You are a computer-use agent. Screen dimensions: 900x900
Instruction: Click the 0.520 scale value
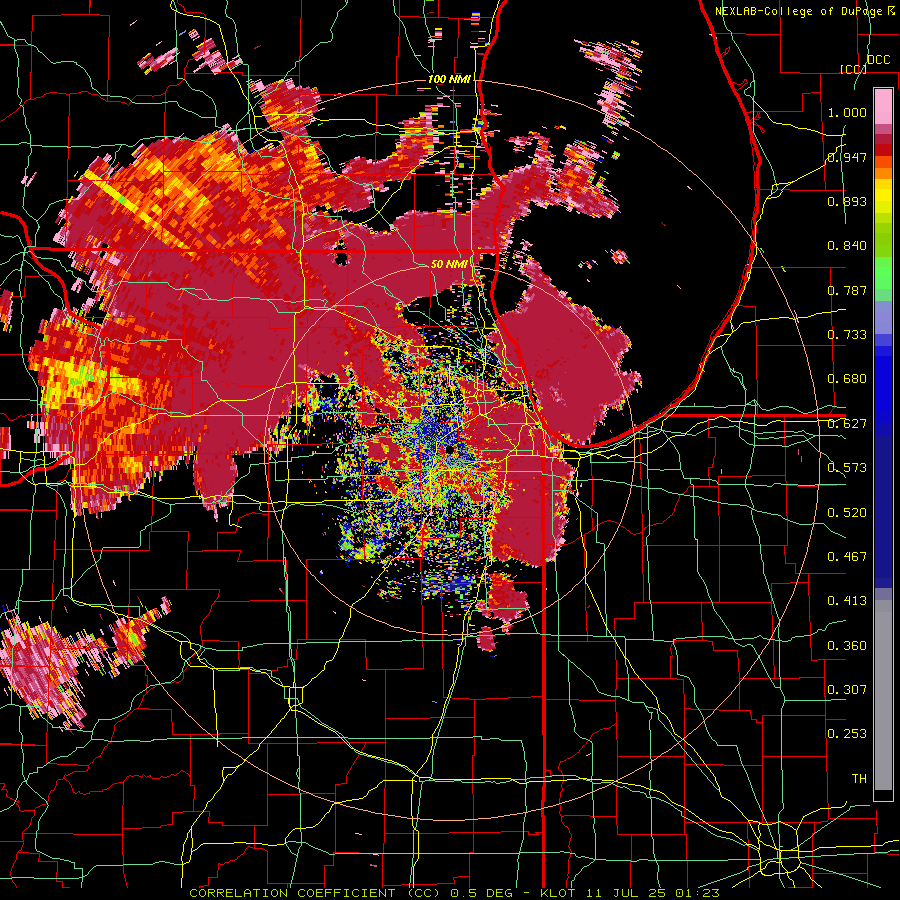click(847, 513)
